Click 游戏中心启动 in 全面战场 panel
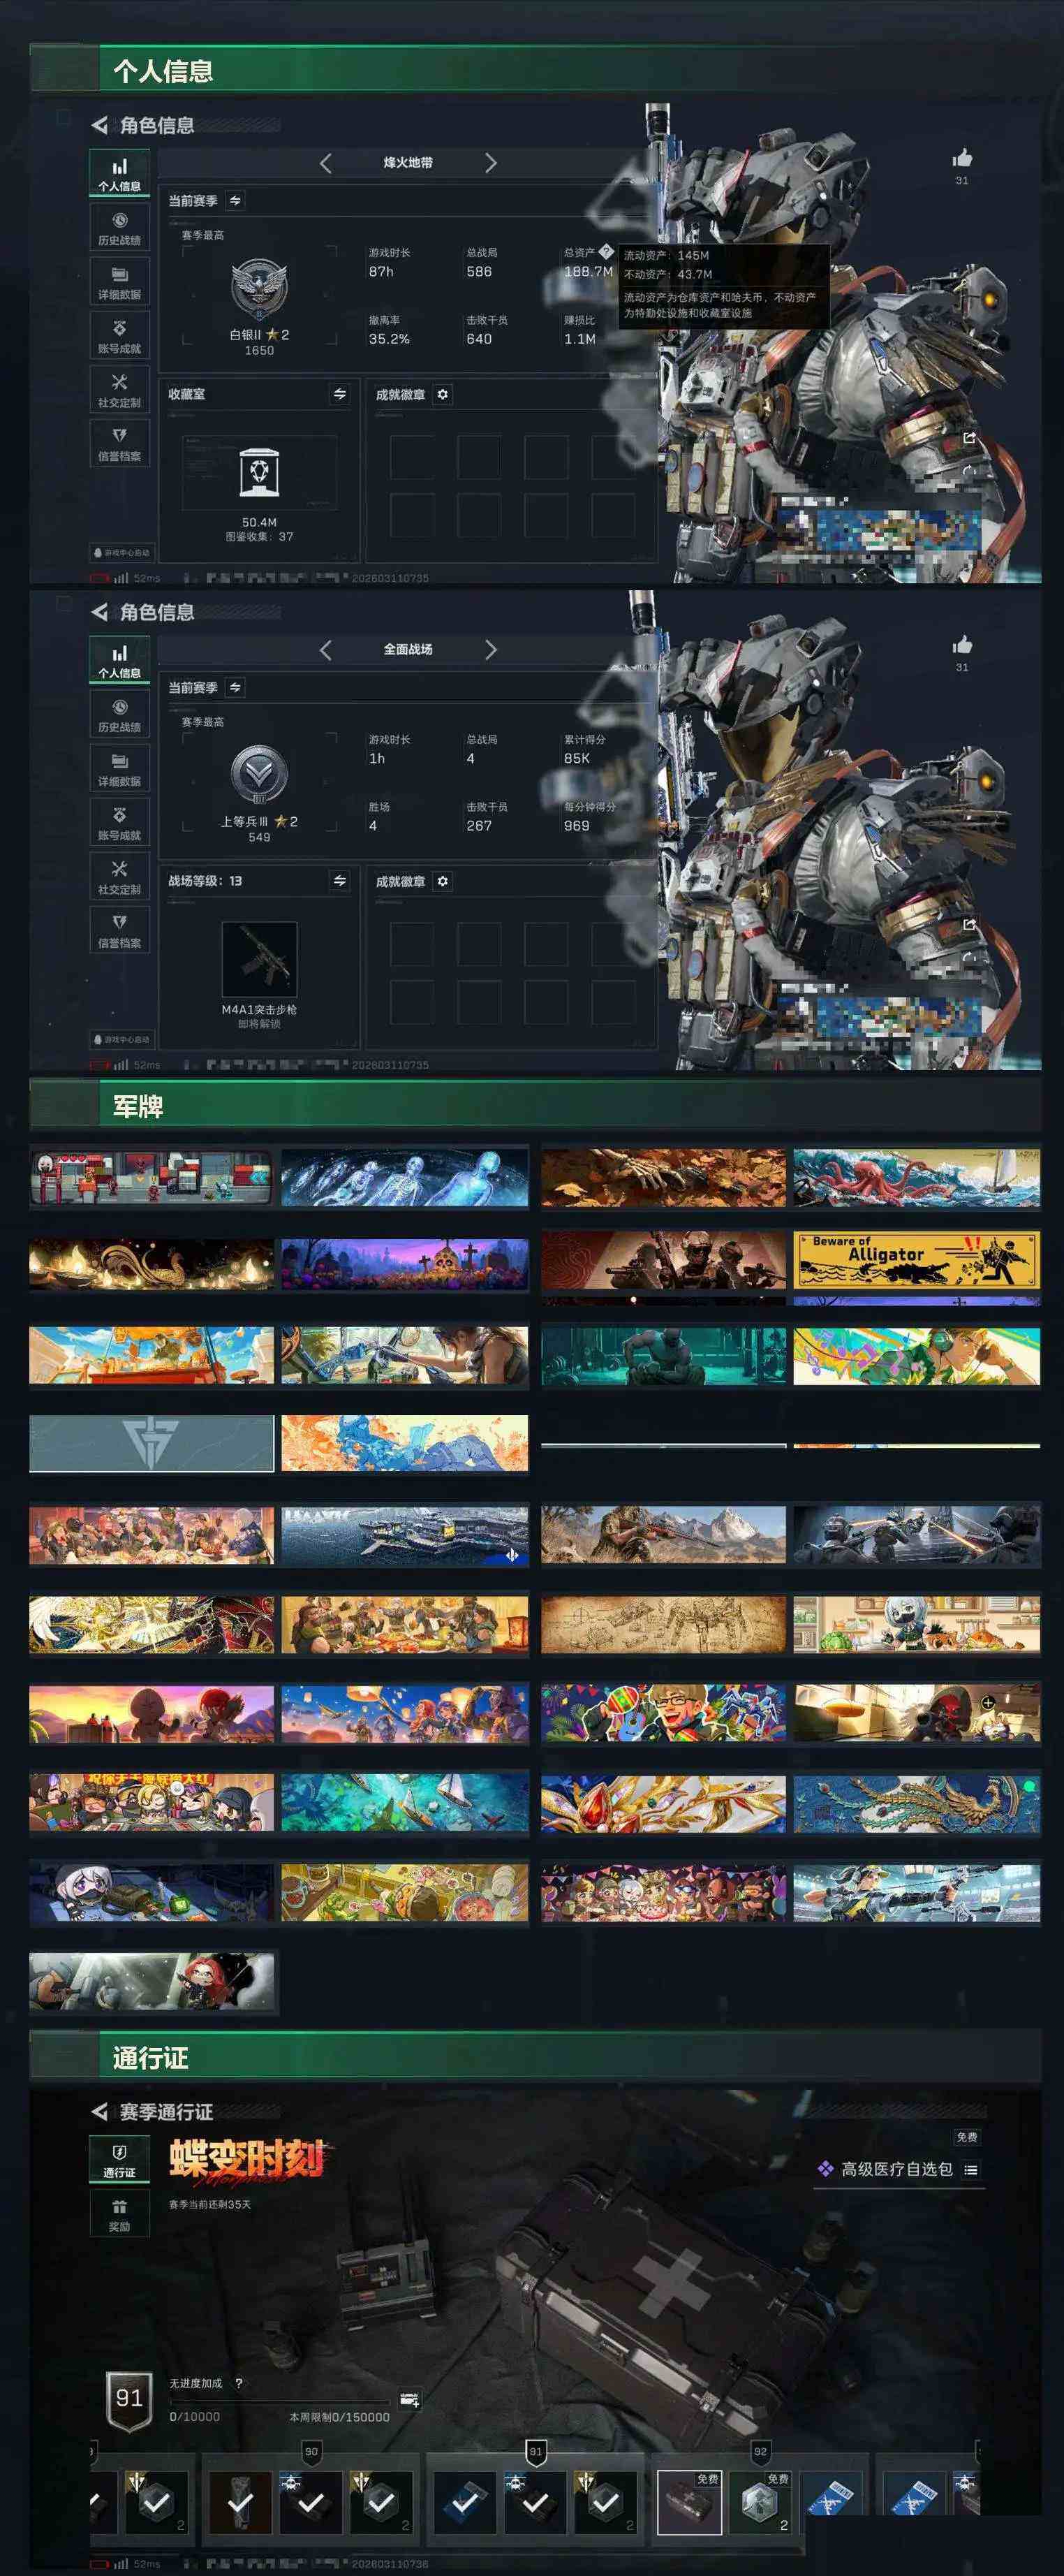This screenshot has height=2576, width=1064. point(122,1040)
